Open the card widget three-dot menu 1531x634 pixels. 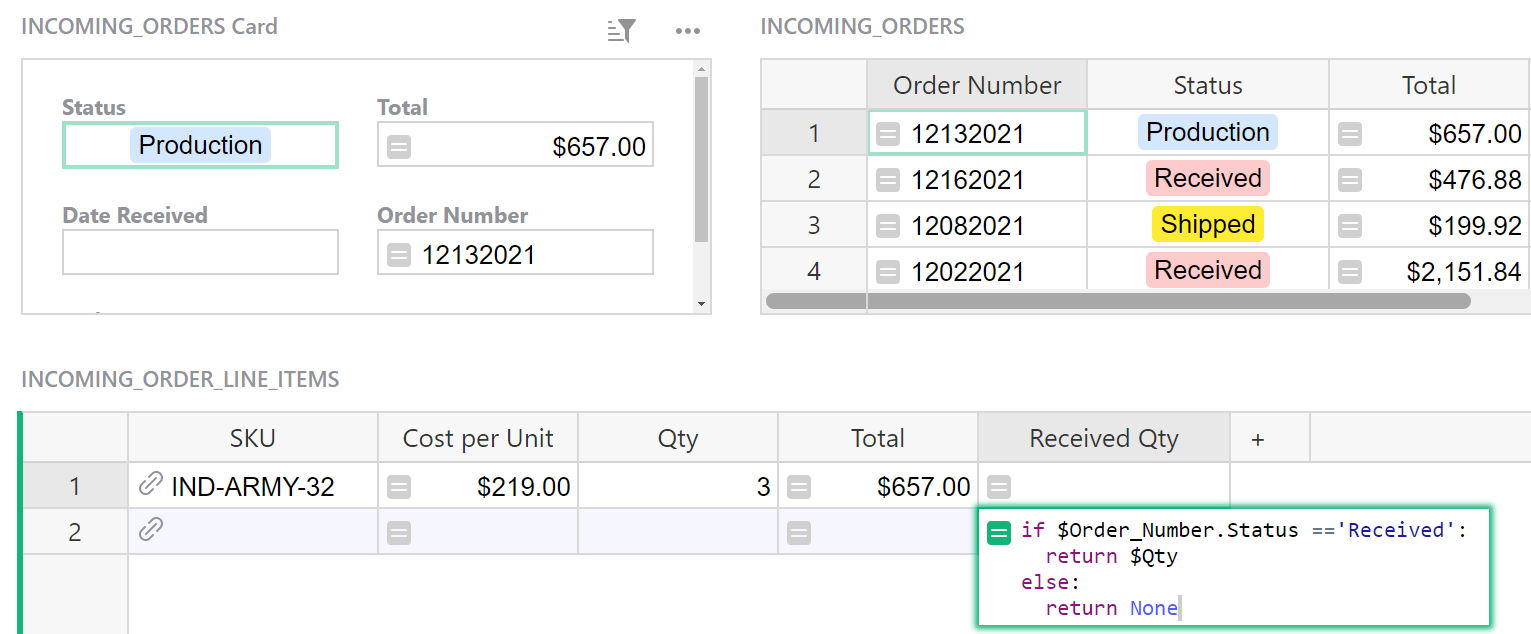pos(687,30)
